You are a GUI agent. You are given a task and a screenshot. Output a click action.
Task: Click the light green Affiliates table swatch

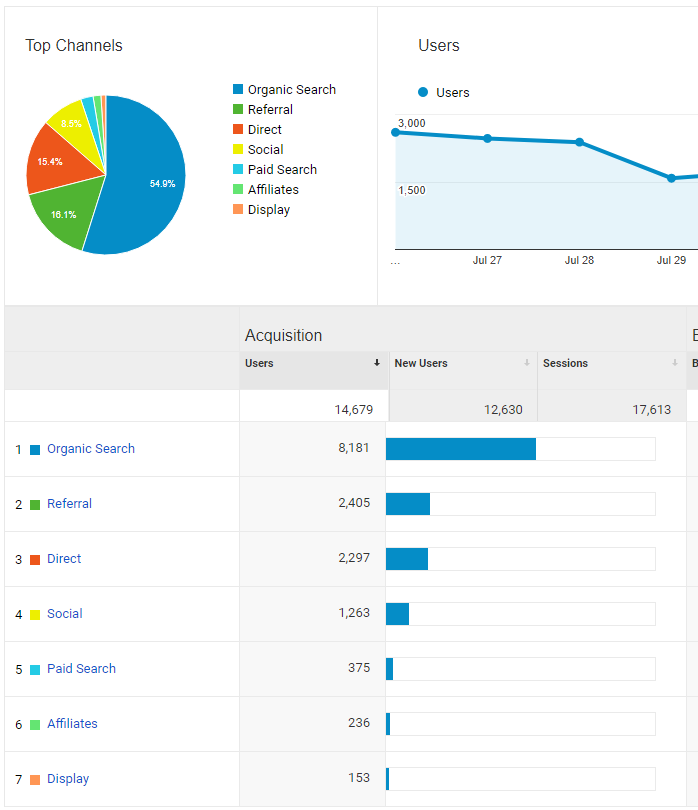point(35,725)
